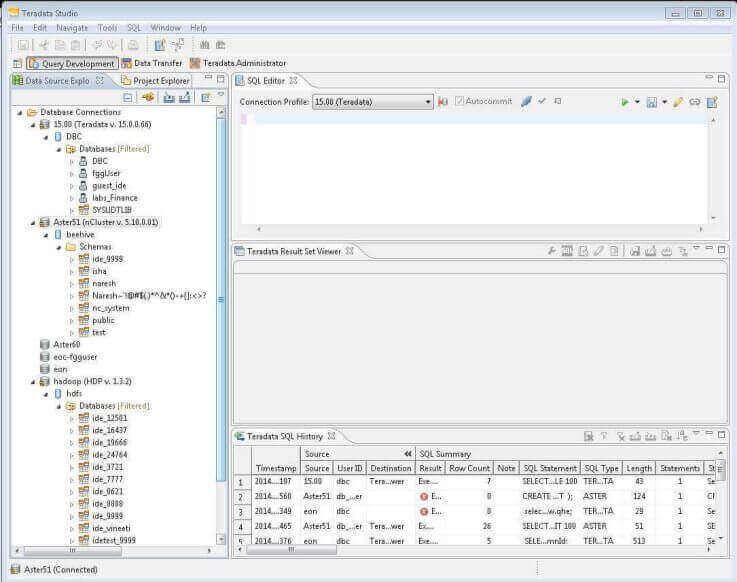Image resolution: width=737 pixels, height=582 pixels.
Task: Collapse the Database Connections tree node
Action: point(20,112)
